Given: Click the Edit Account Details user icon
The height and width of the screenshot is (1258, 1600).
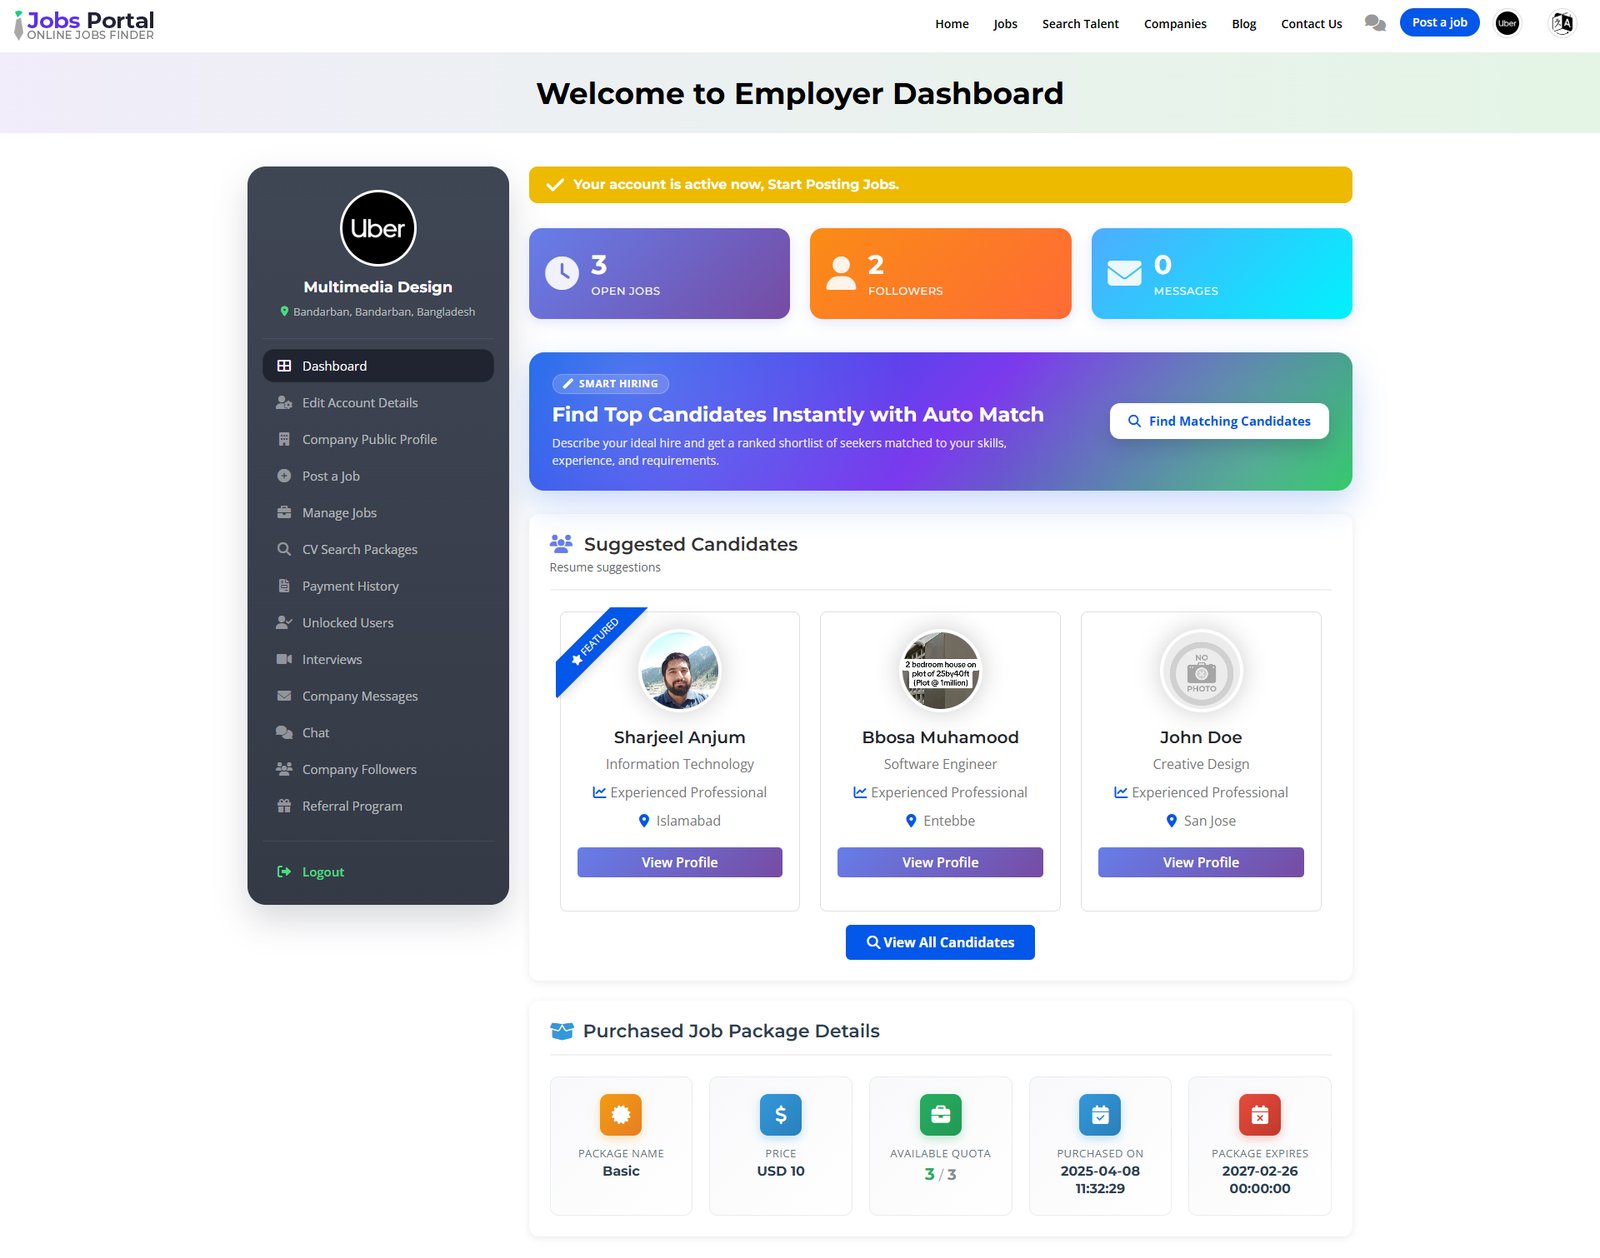Looking at the screenshot, I should pos(284,403).
